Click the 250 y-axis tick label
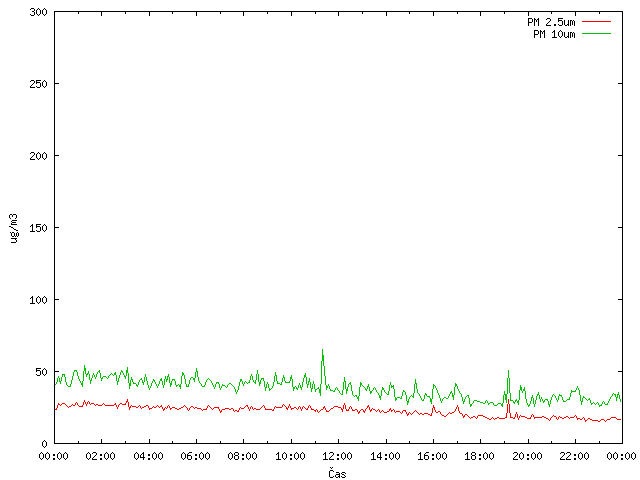The height and width of the screenshot is (480, 640). [x=38, y=84]
